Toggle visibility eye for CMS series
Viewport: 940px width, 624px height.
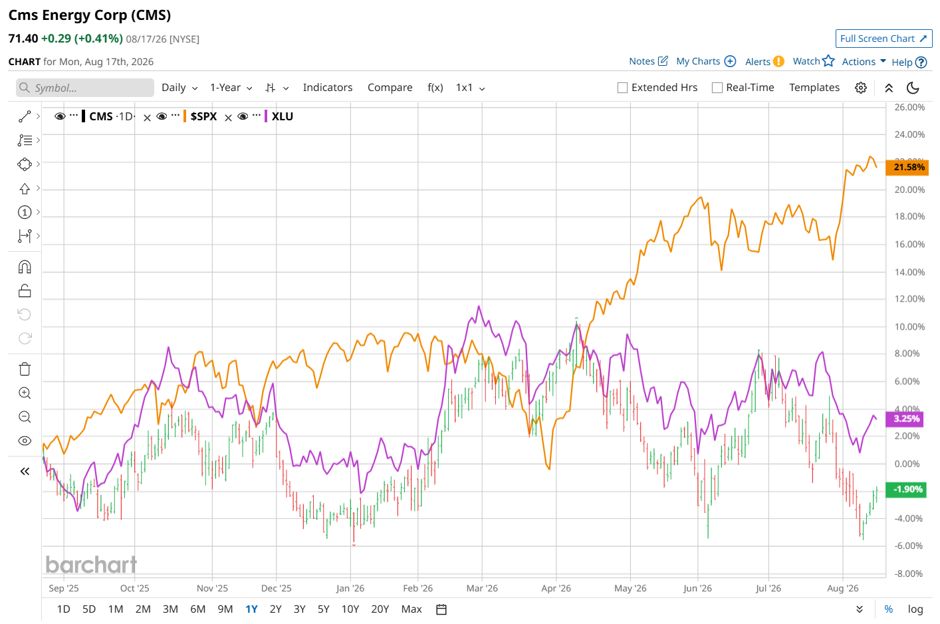59,116
